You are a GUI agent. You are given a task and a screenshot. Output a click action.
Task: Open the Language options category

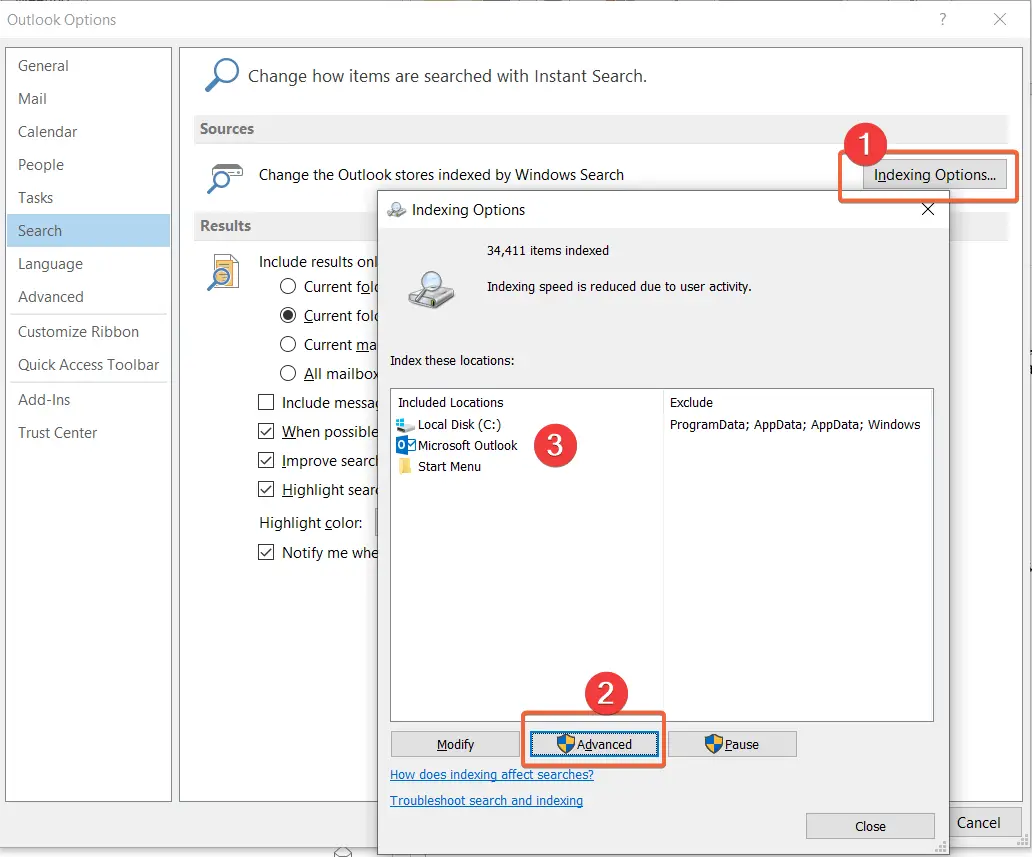click(x=88, y=263)
